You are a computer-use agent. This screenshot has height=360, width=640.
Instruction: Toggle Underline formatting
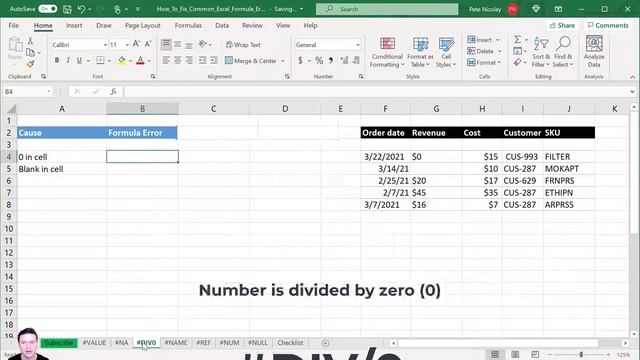pyautogui.click(x=79, y=60)
